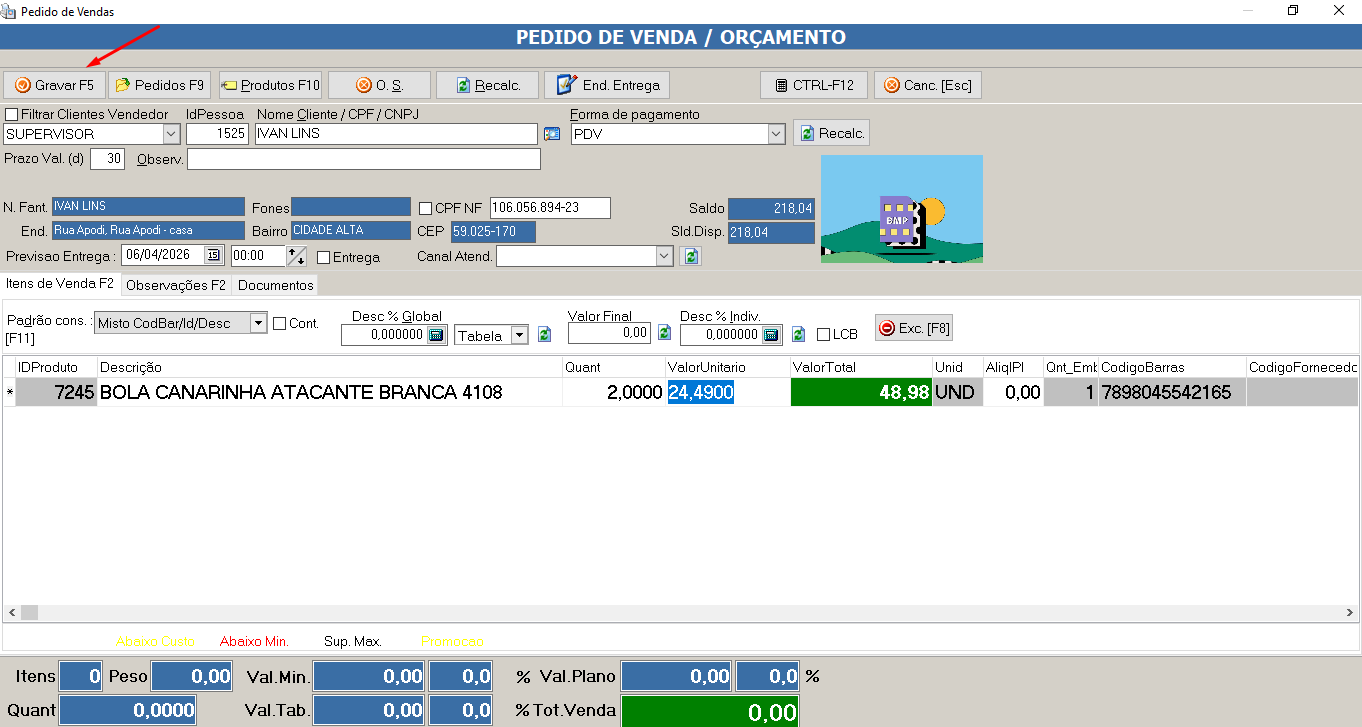Click the Observ. text input field
Screen dimensions: 1362x727
click(363, 159)
